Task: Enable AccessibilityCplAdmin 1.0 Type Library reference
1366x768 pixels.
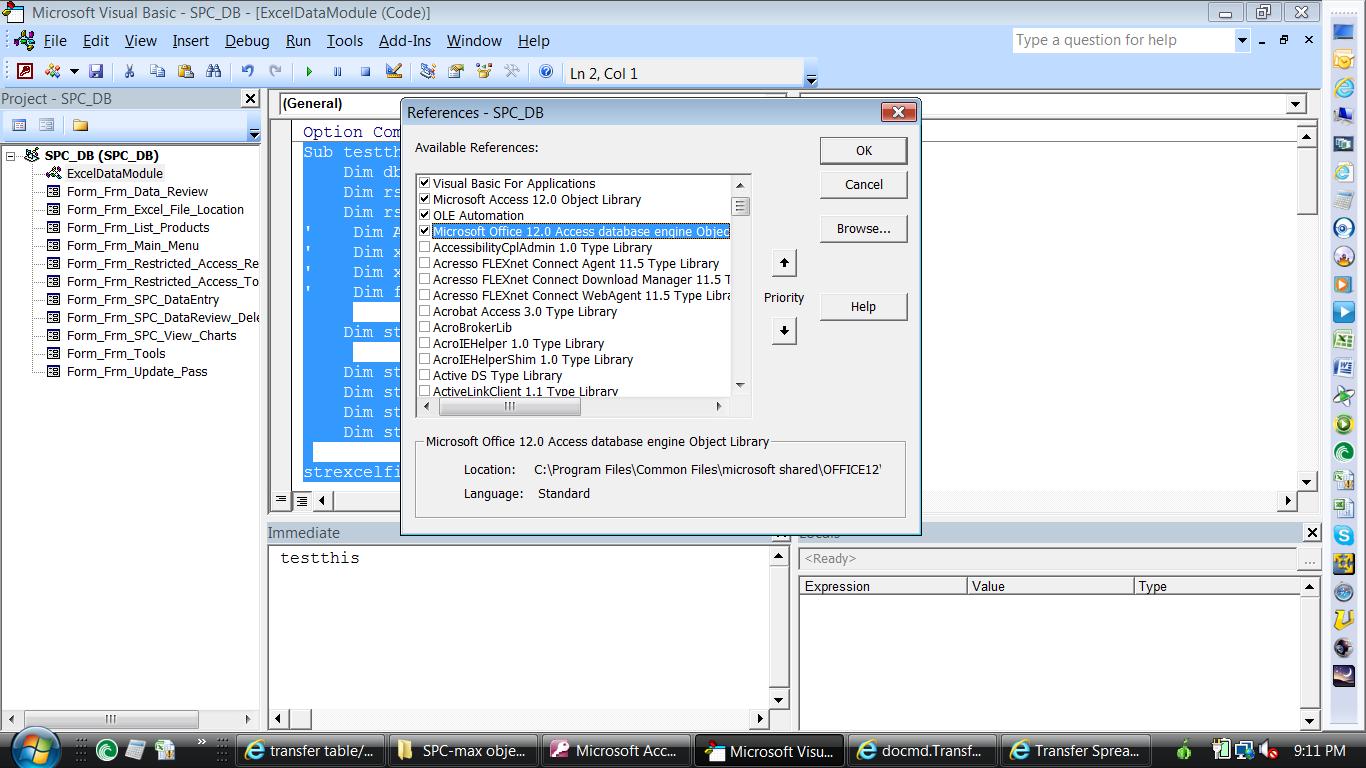Action: (x=426, y=247)
